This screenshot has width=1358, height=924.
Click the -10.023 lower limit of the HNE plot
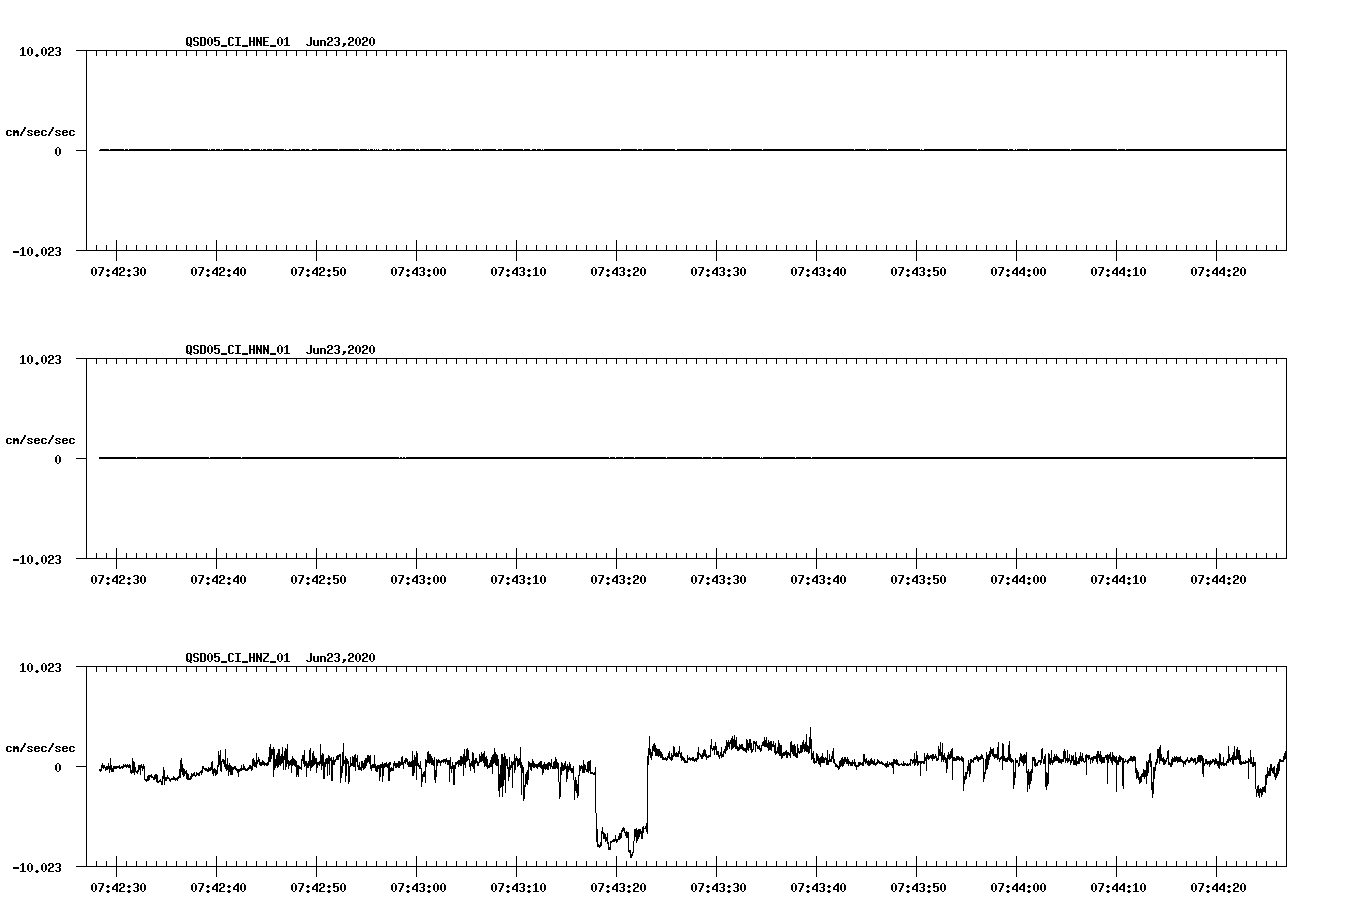(x=37, y=251)
